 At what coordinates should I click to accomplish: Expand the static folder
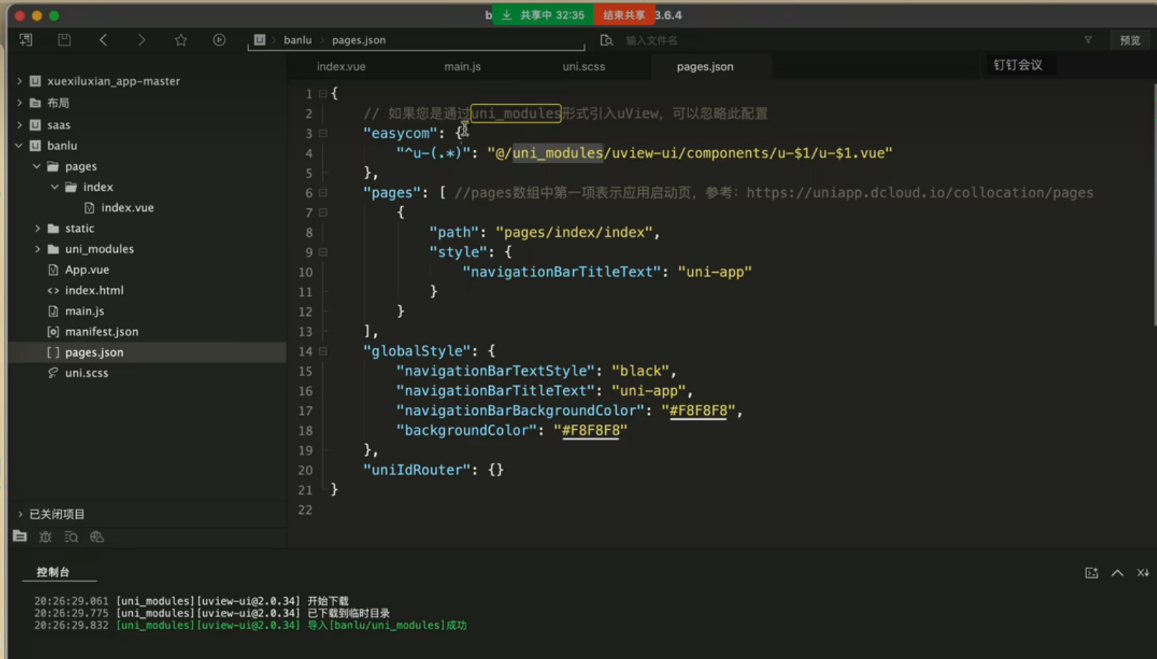[38, 228]
